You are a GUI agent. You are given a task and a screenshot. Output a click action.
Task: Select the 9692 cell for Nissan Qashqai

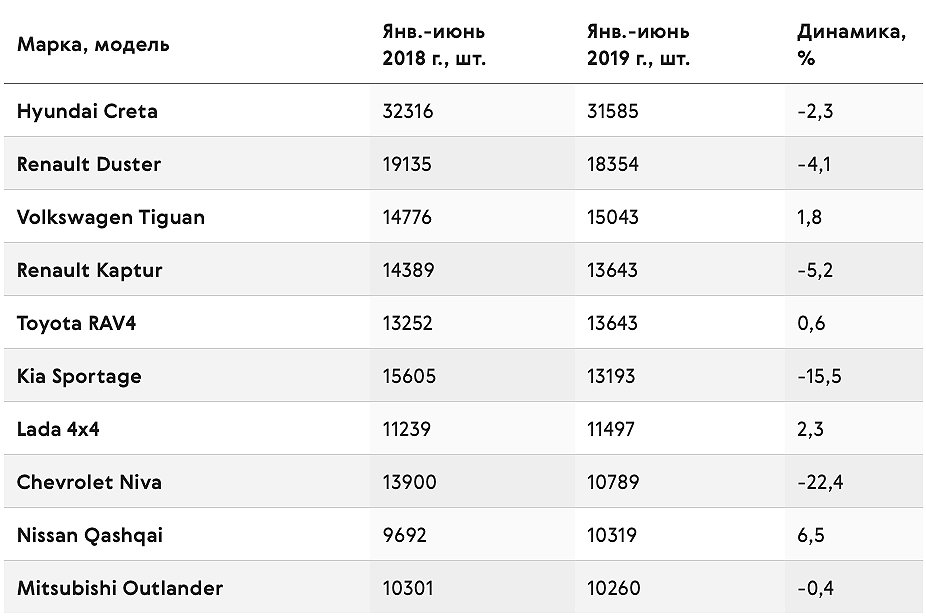coord(405,535)
